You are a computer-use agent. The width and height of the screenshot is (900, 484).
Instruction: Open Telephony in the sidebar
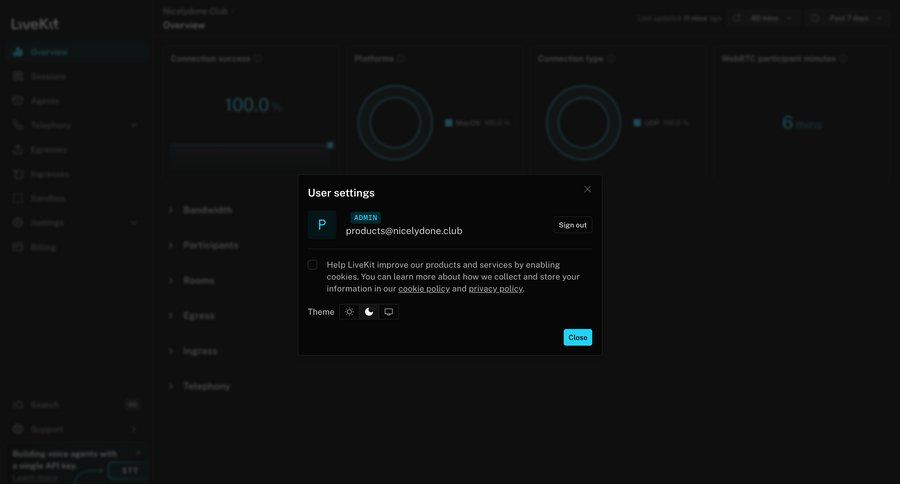tap(75, 125)
